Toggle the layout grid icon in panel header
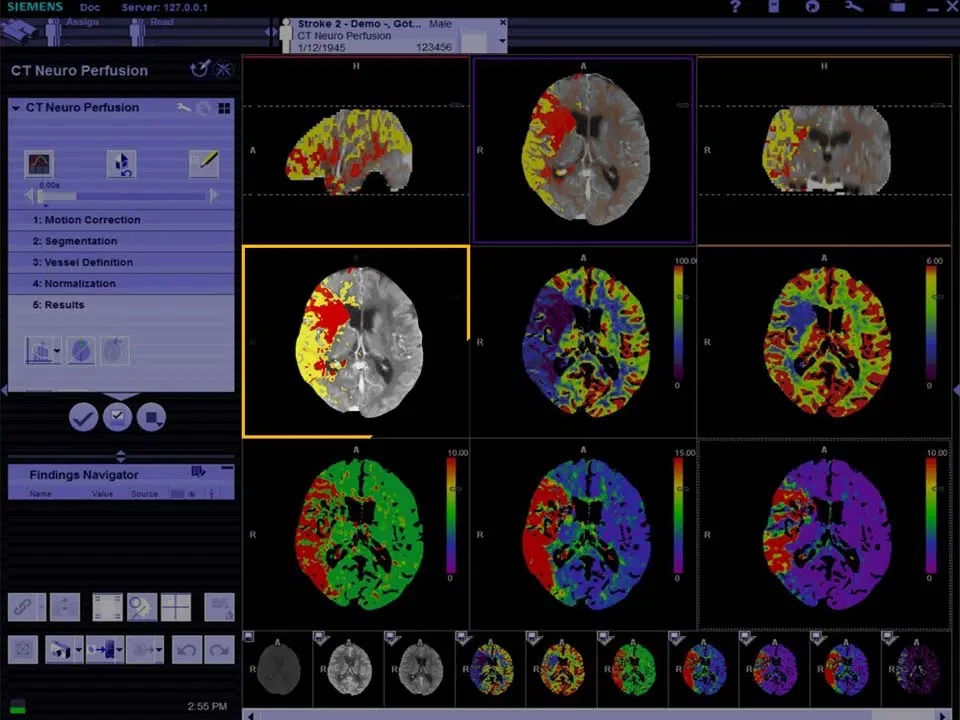960x720 pixels. (224, 108)
